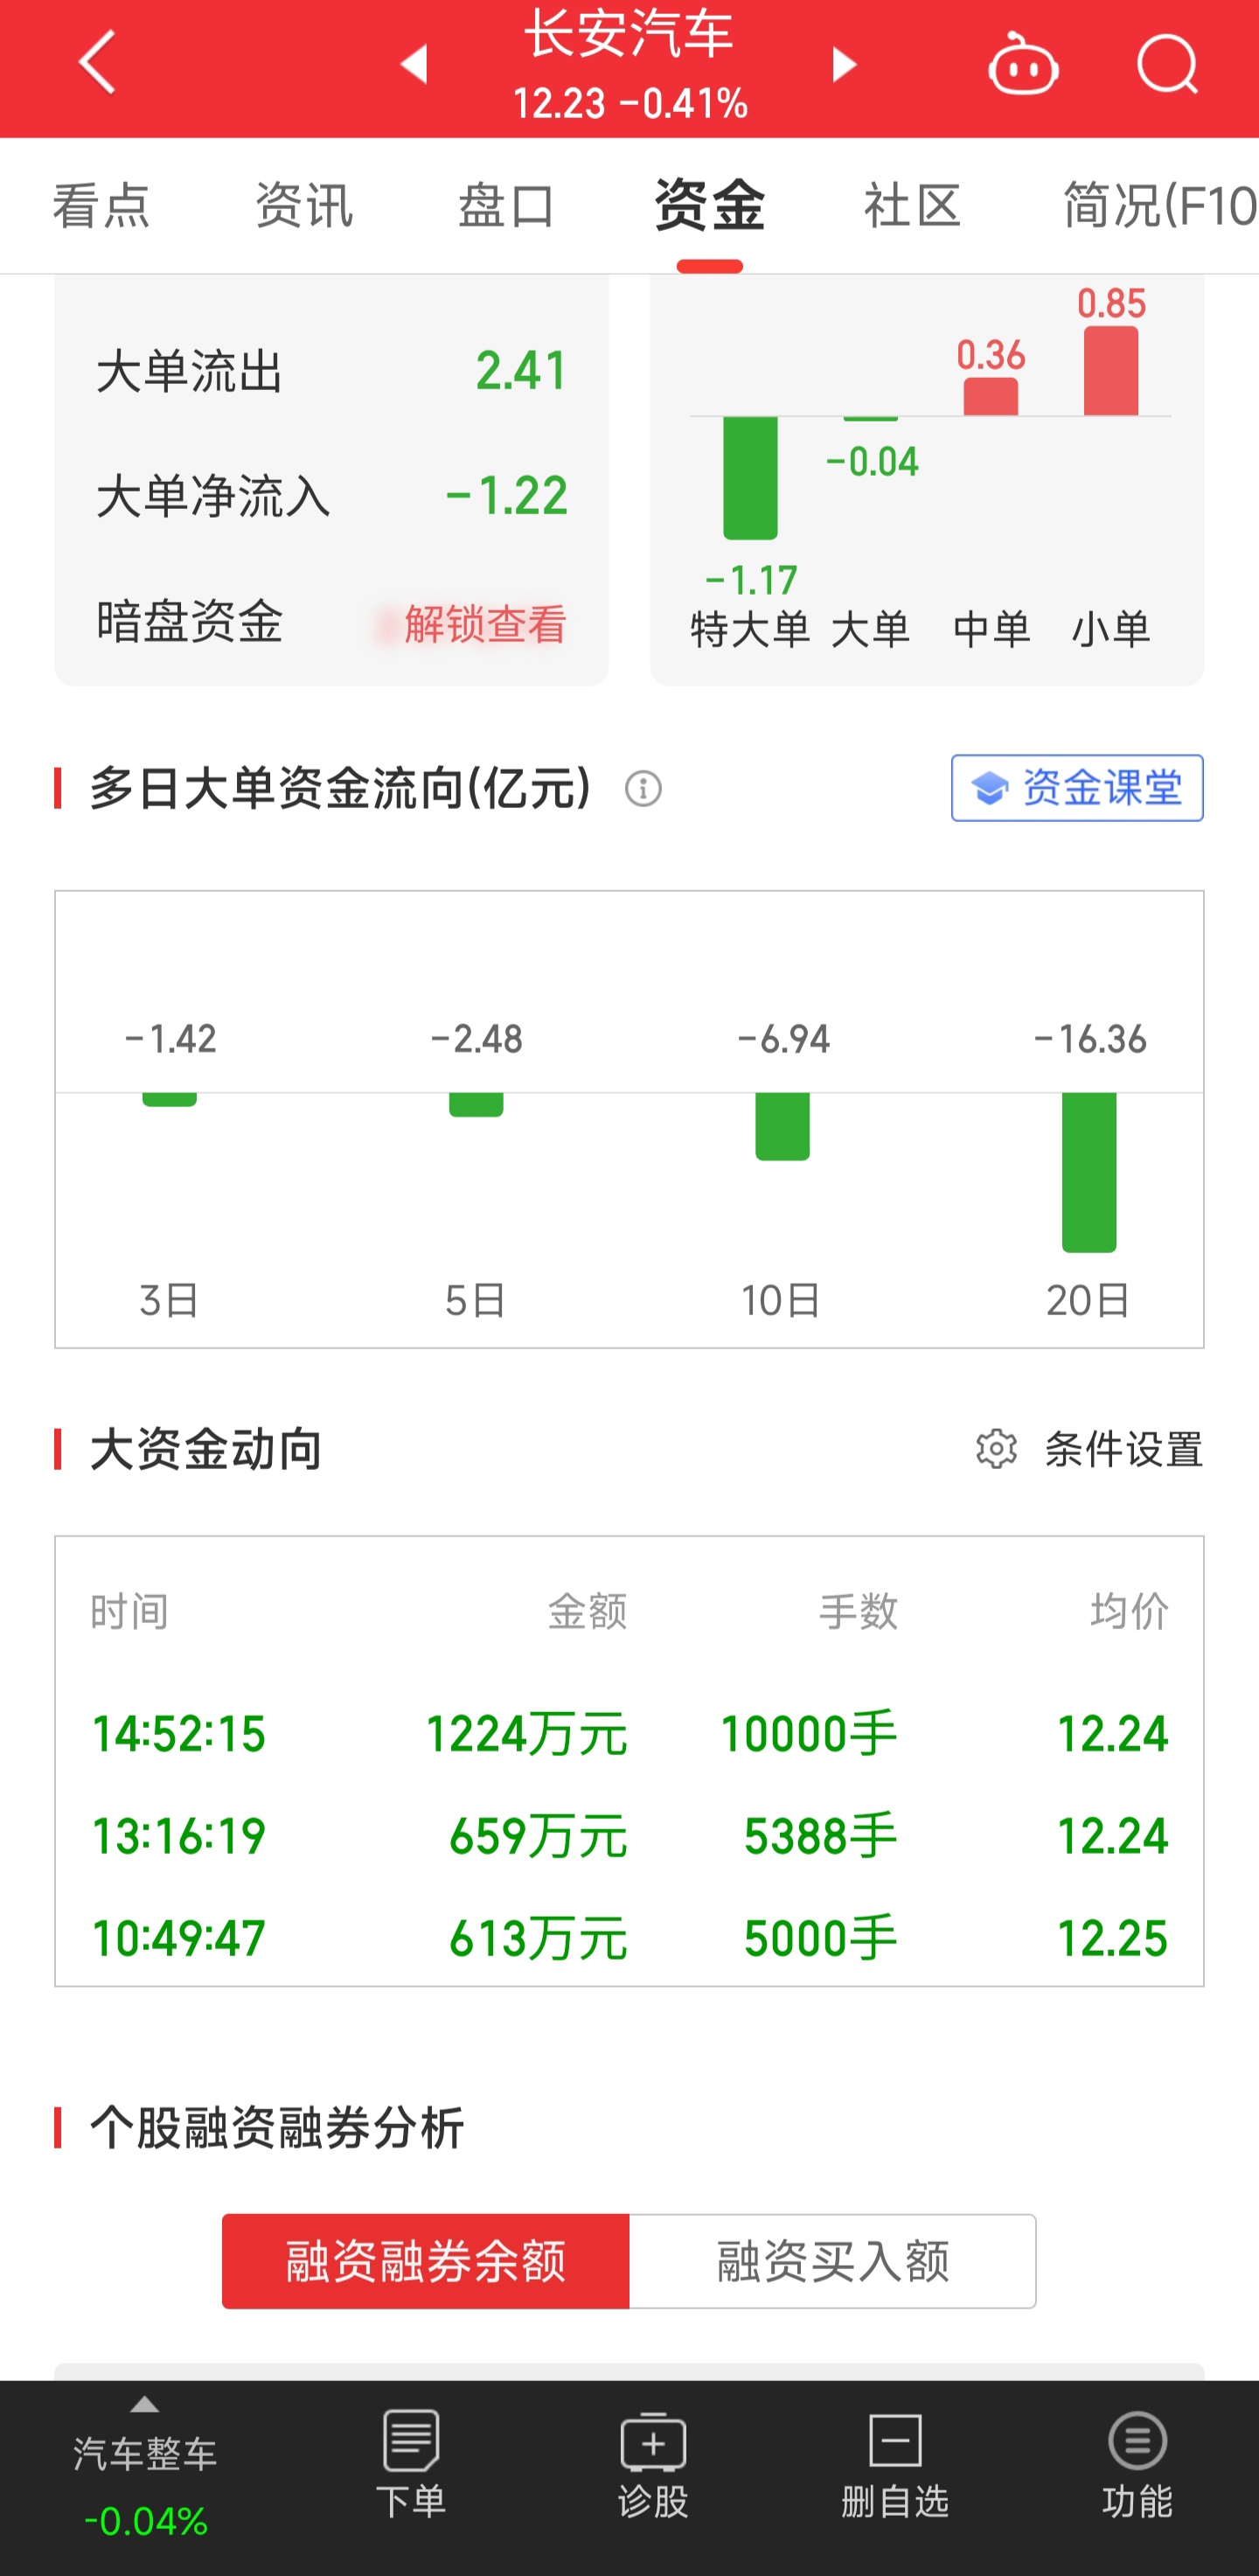The height and width of the screenshot is (2576, 1259).
Task: Tap the 特大单 green bar
Action: (750, 477)
